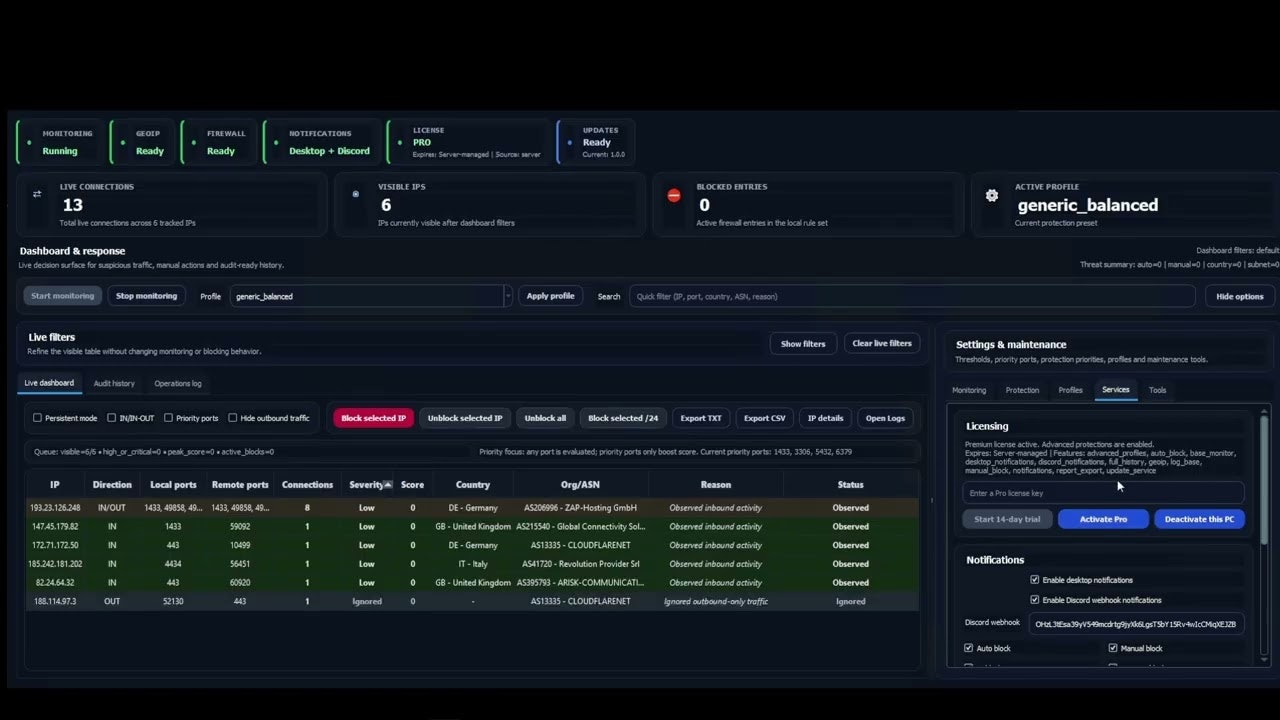Click the License PRO status dot
1280x720 pixels.
point(398,143)
